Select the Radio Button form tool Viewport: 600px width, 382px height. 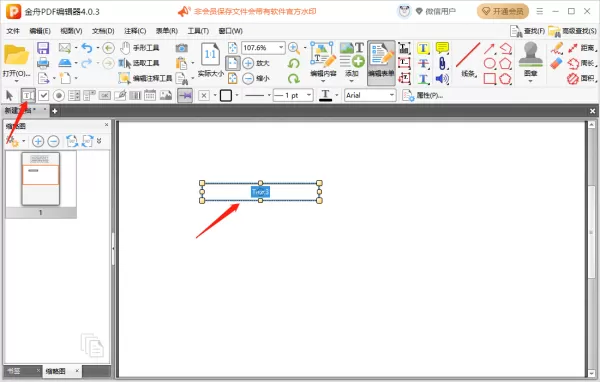pyautogui.click(x=59, y=95)
